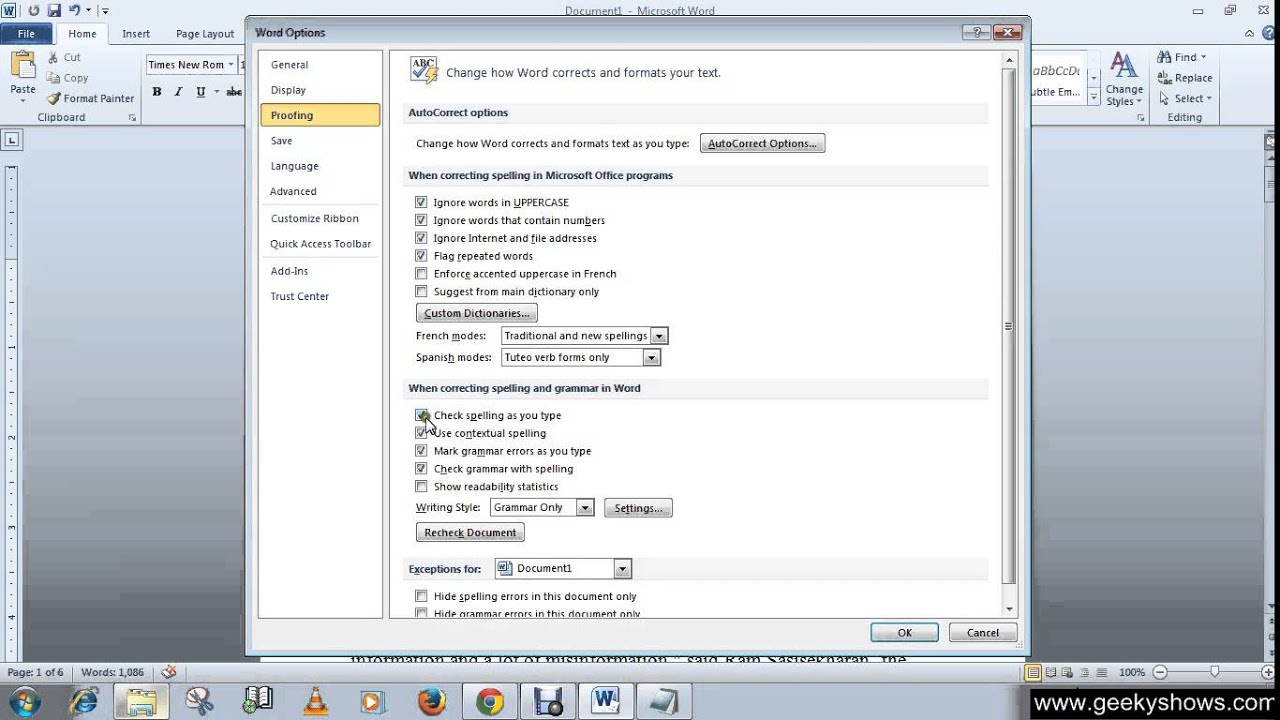Click the Find binoculars icon

tap(1164, 57)
